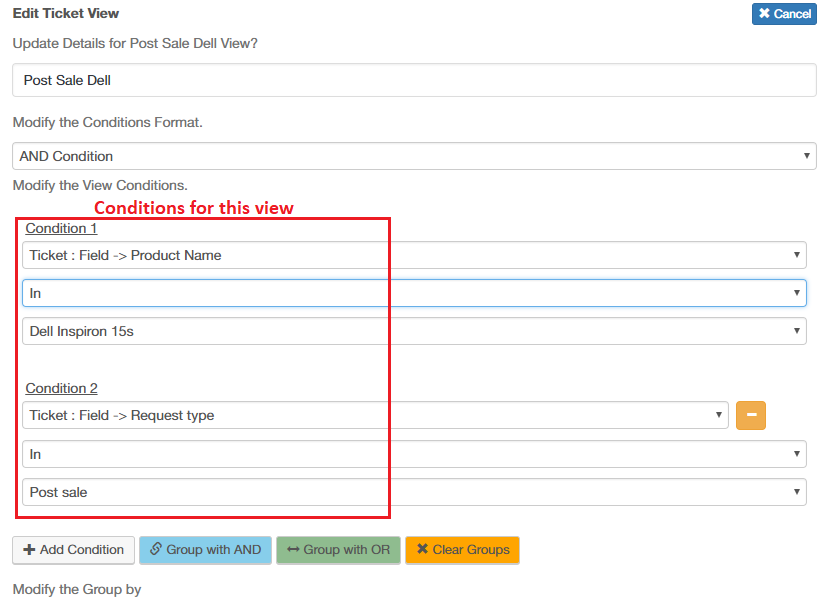
Task: Click the Edit Ticket View title
Action: pyautogui.click(x=66, y=13)
